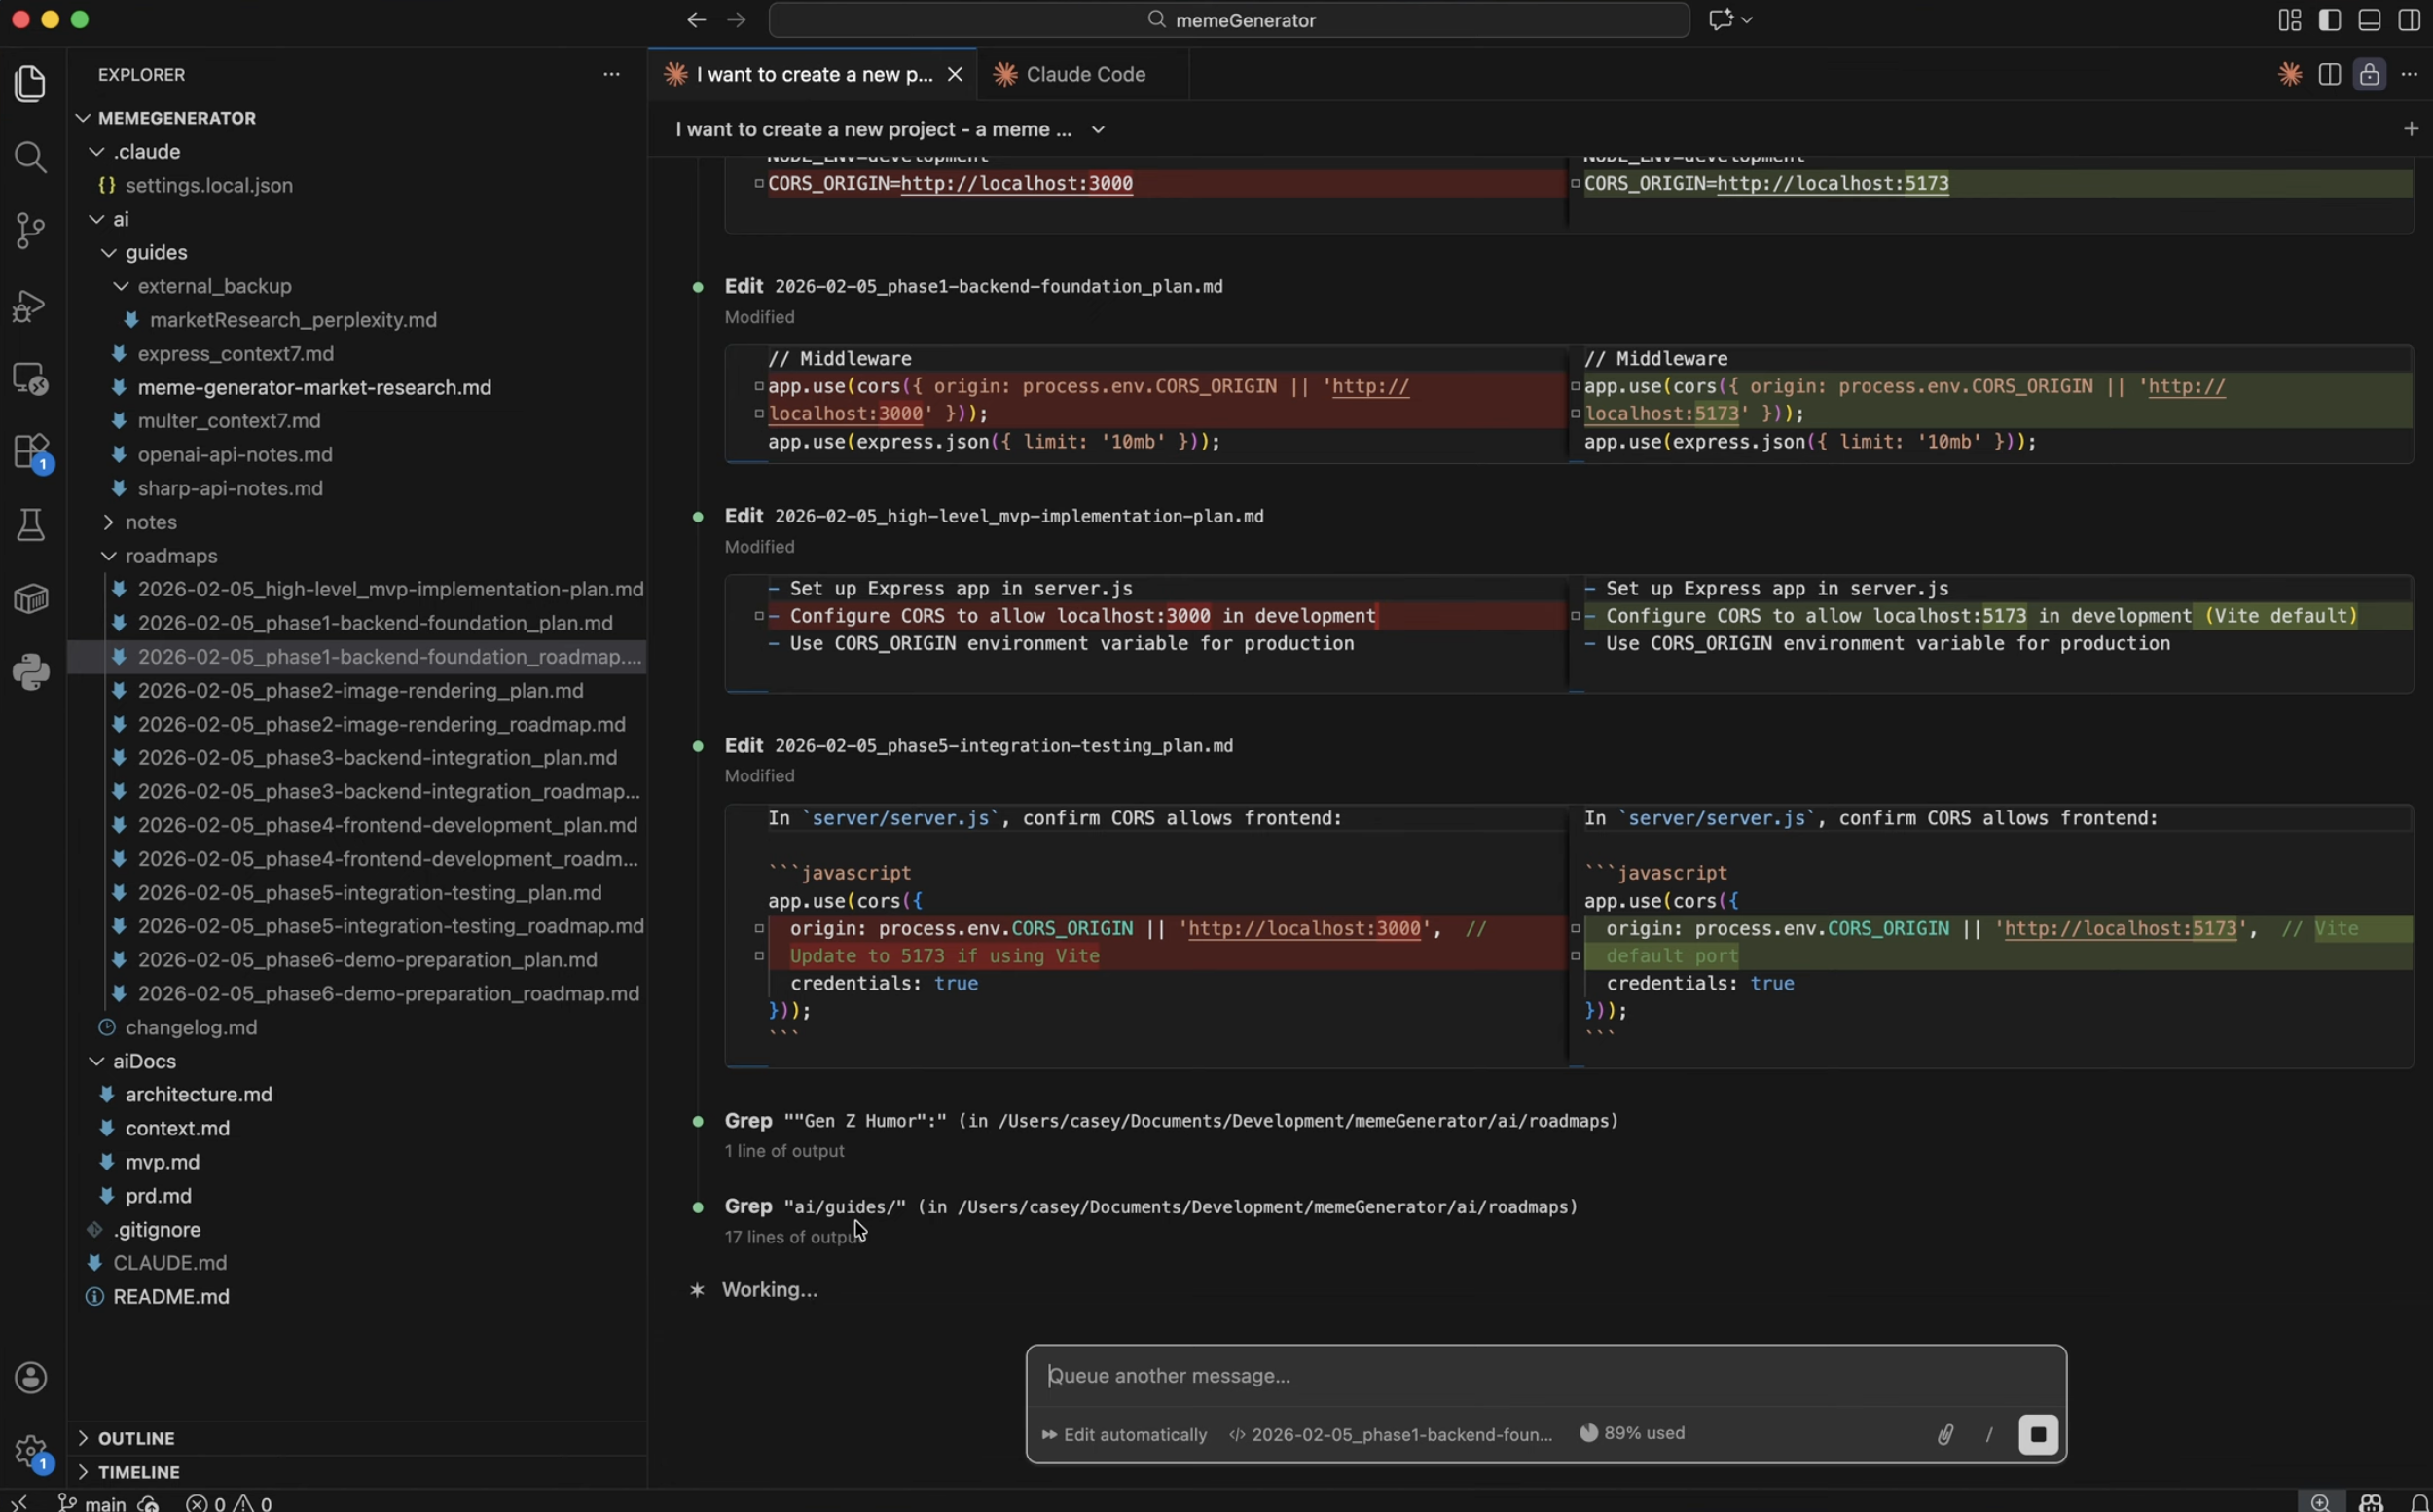Split the editor to the right

(x=2330, y=74)
